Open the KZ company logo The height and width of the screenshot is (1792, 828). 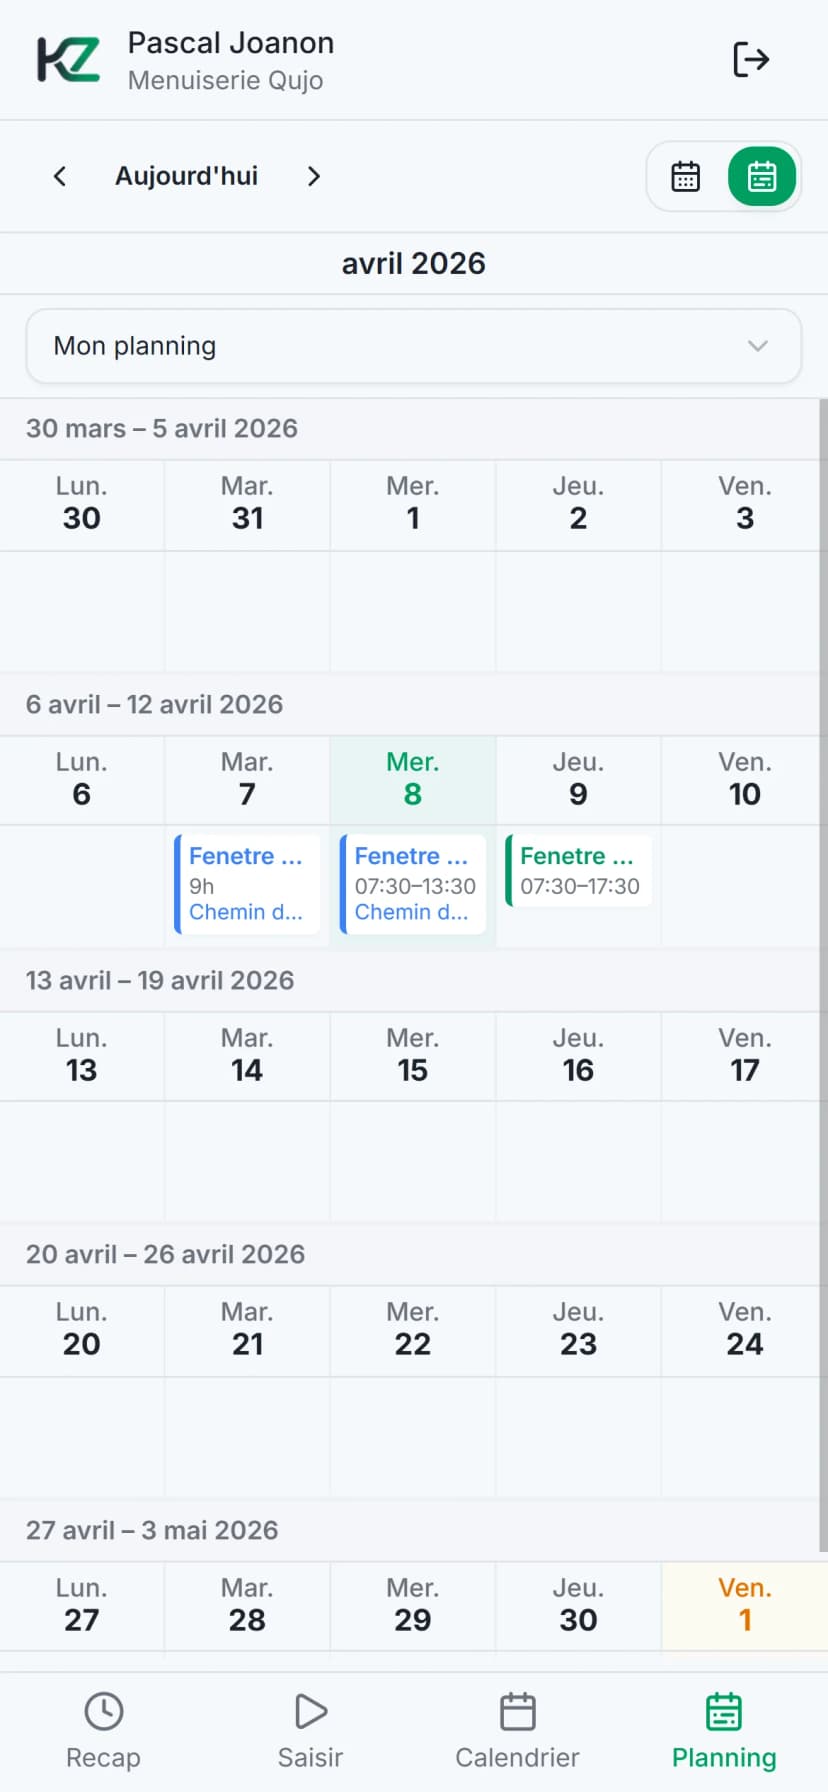coord(66,59)
